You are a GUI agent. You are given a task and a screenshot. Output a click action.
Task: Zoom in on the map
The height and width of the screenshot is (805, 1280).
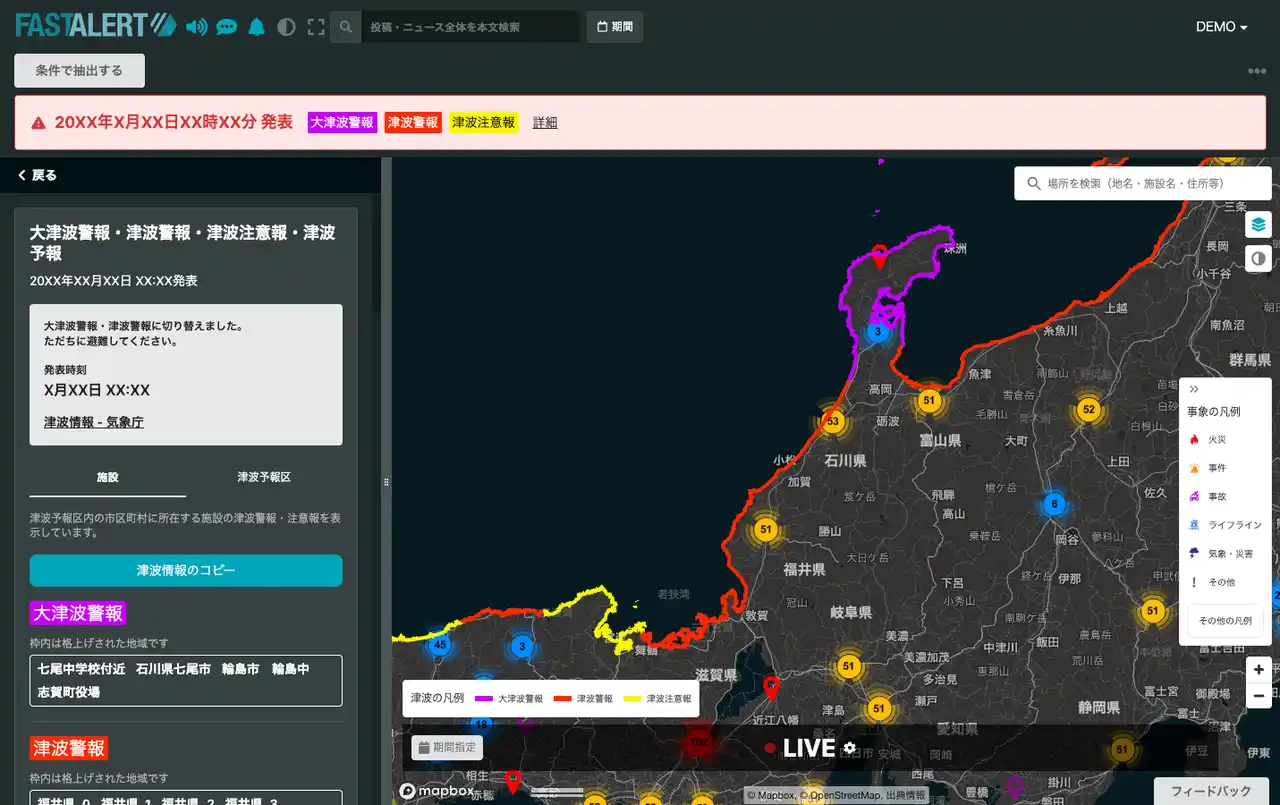click(x=1258, y=670)
